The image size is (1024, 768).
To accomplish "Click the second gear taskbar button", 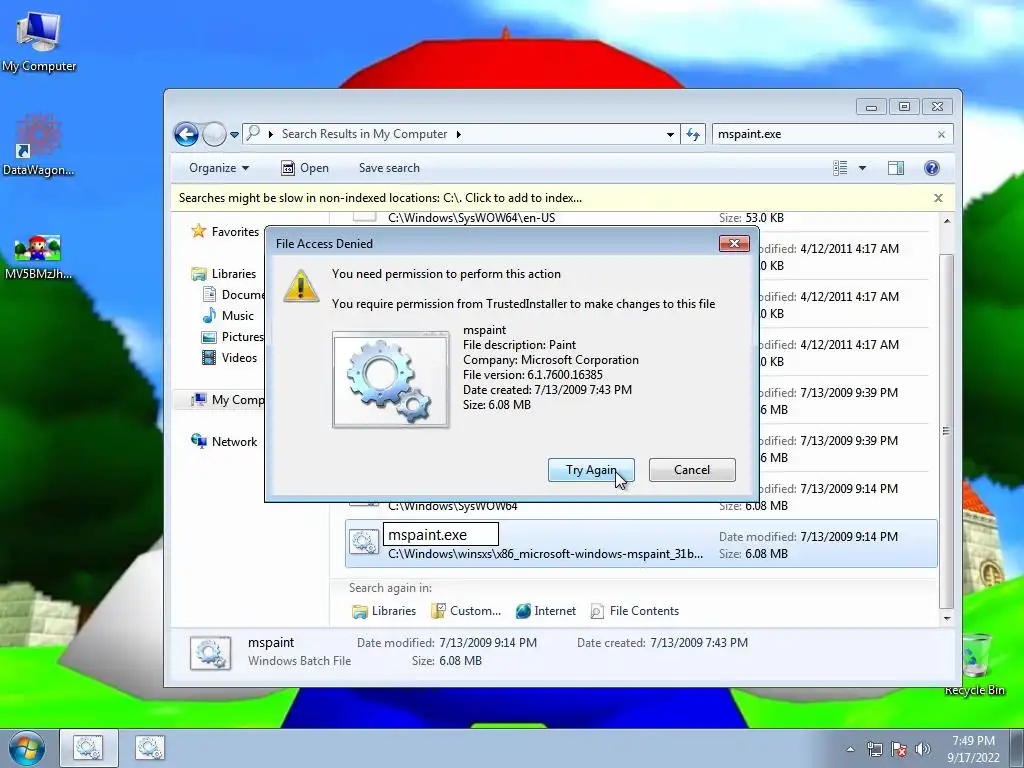I will coord(150,748).
